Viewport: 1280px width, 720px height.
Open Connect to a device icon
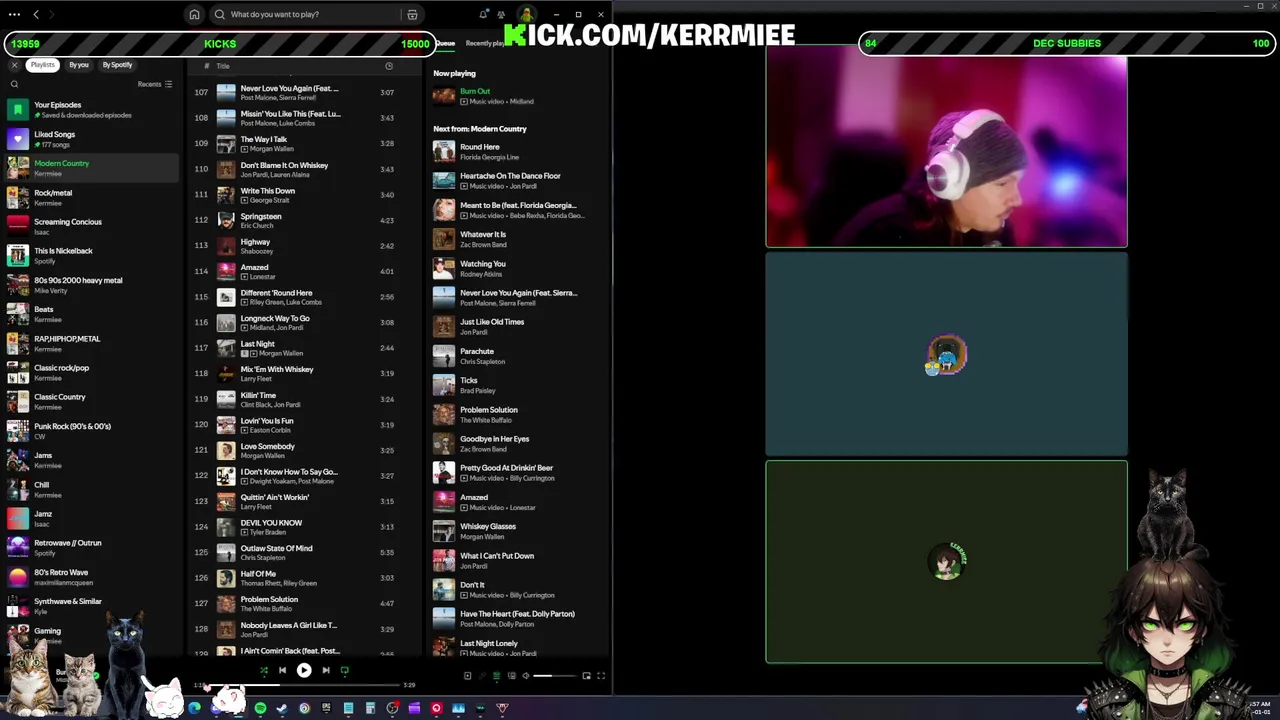point(511,676)
